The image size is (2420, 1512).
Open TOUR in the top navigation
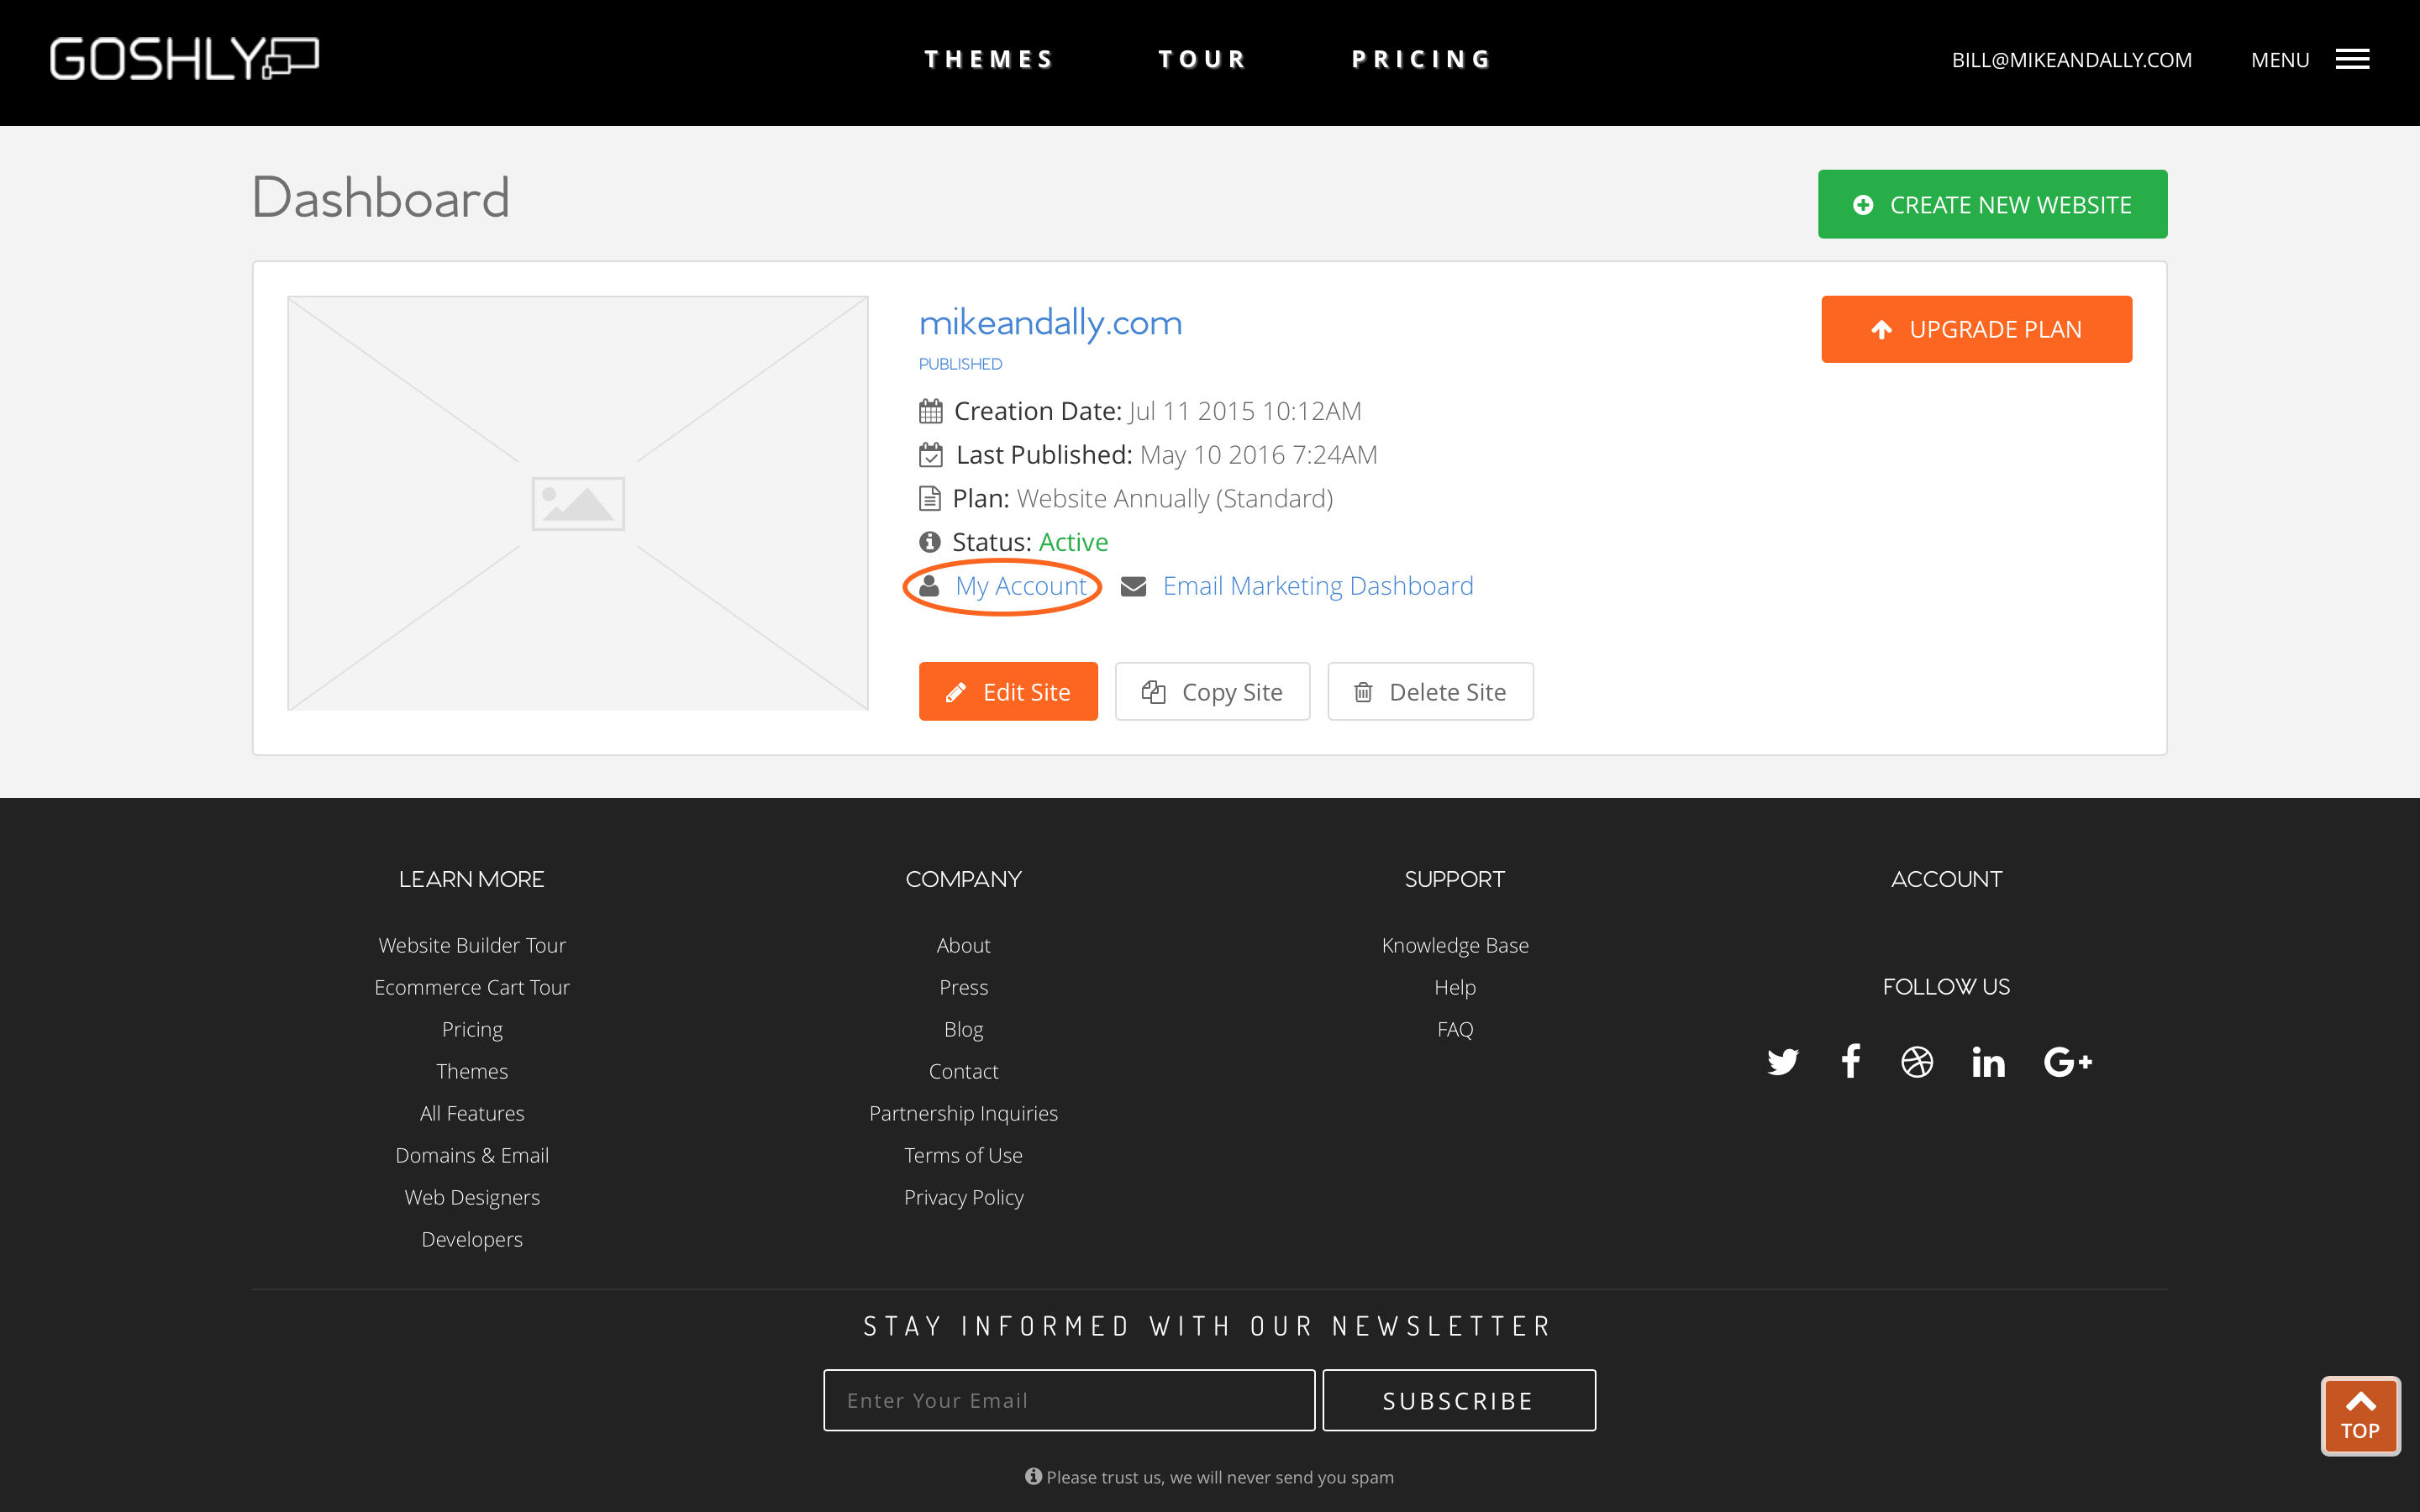[x=1202, y=60]
